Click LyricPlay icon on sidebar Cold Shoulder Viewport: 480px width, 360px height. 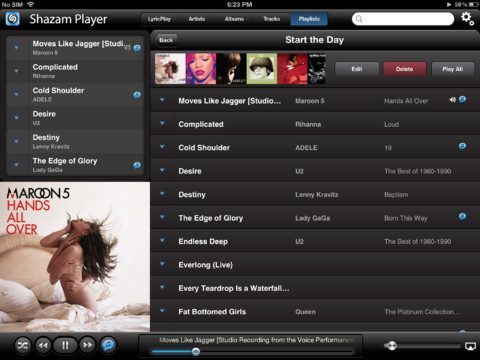point(137,95)
